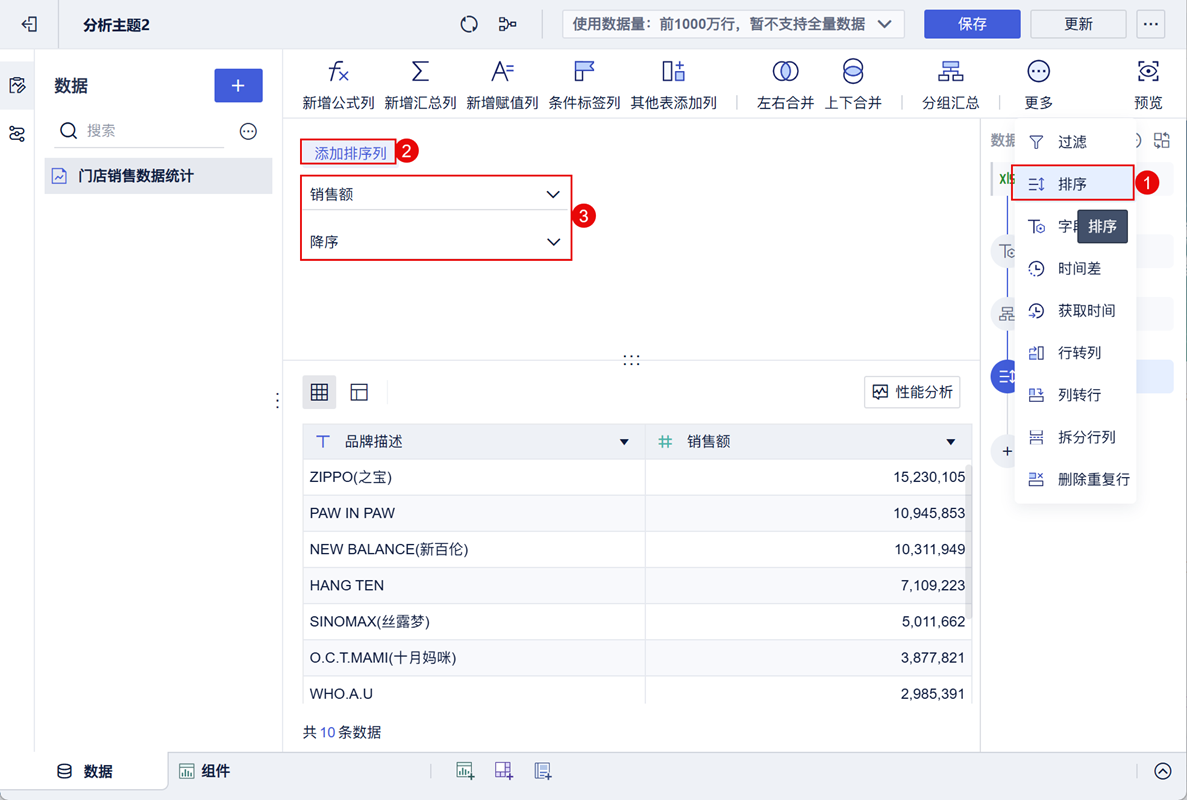Select the 其他表添加列 tool
1187x800 pixels.
pos(673,85)
